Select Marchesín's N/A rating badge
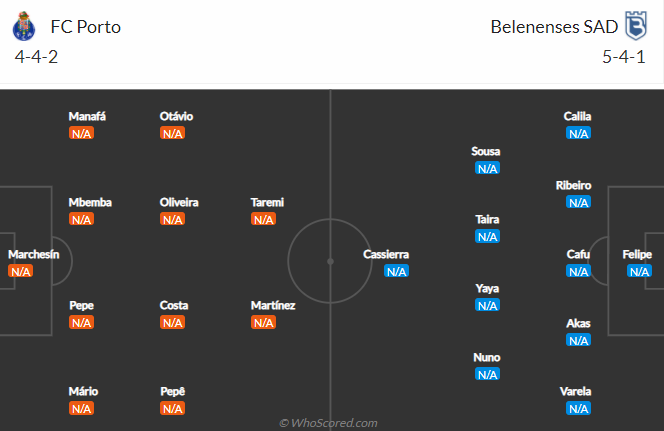664x431 pixels. (x=20, y=271)
